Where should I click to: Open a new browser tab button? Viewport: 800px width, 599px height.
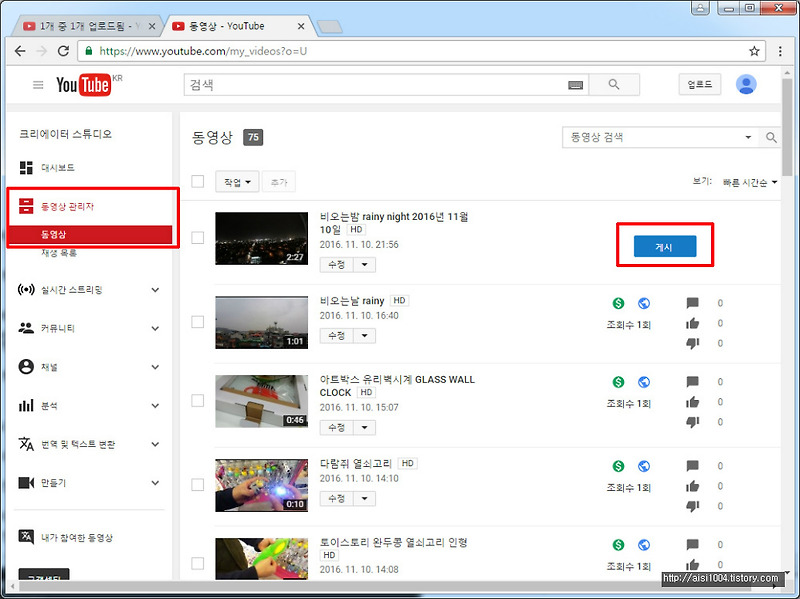coord(329,27)
